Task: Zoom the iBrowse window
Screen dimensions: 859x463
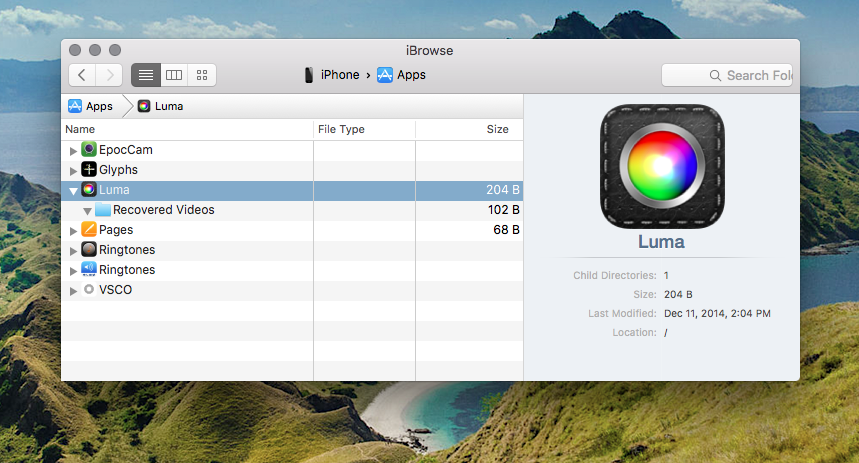Action: (114, 50)
